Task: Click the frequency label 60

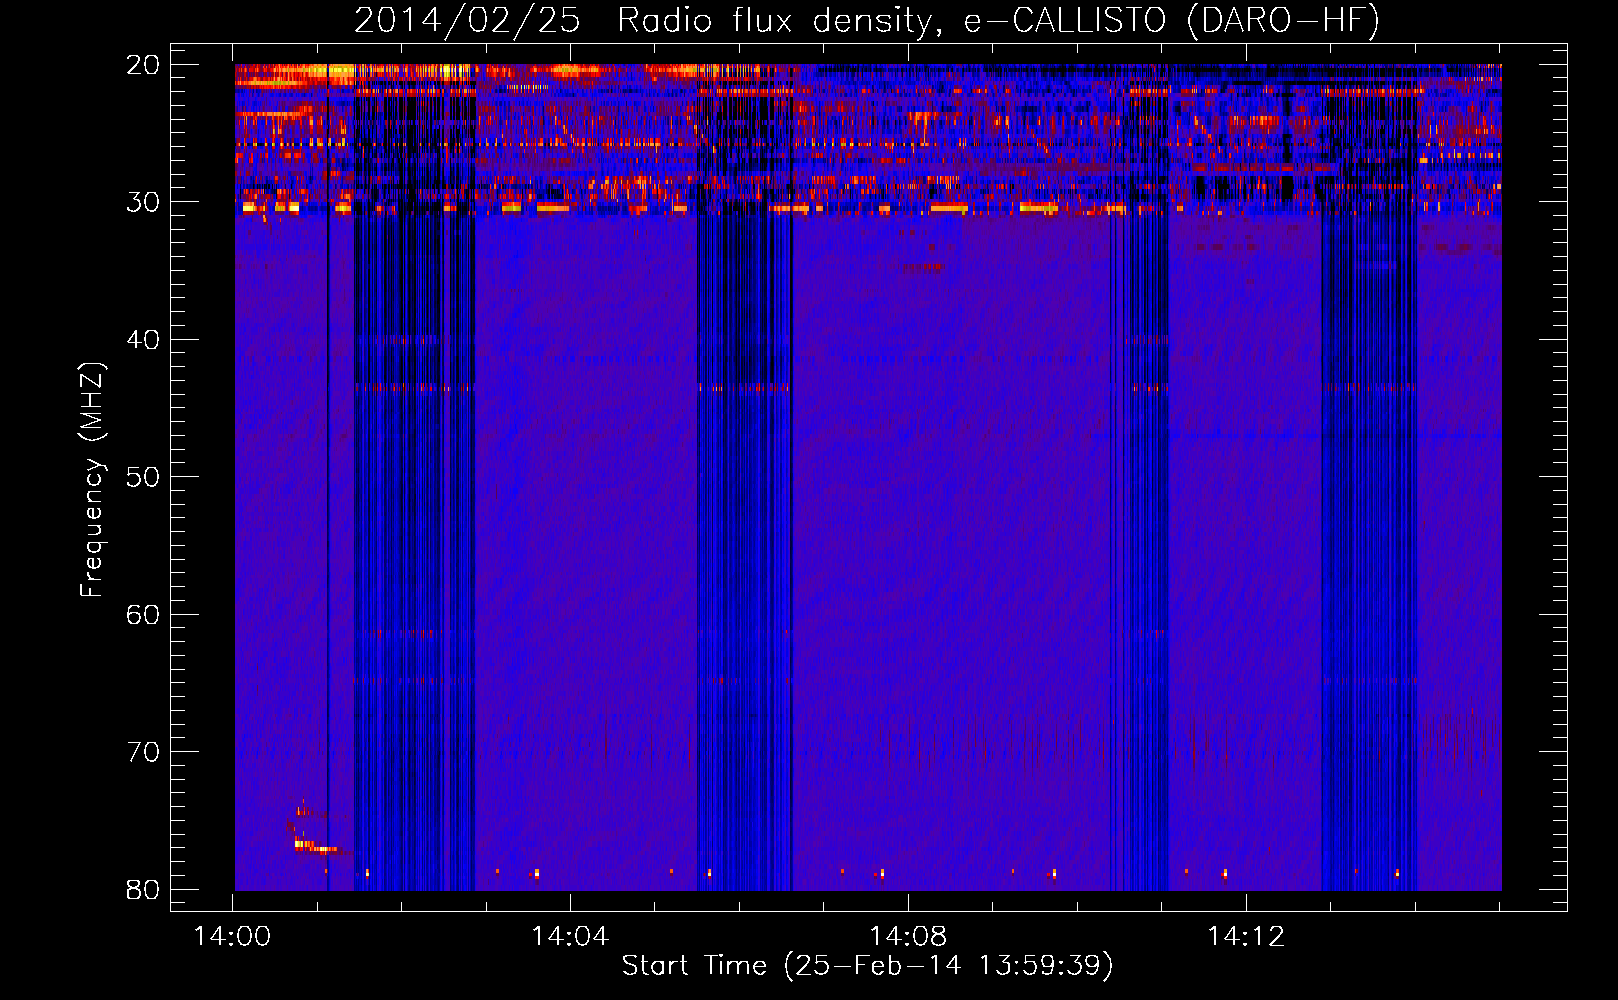Action: point(143,614)
